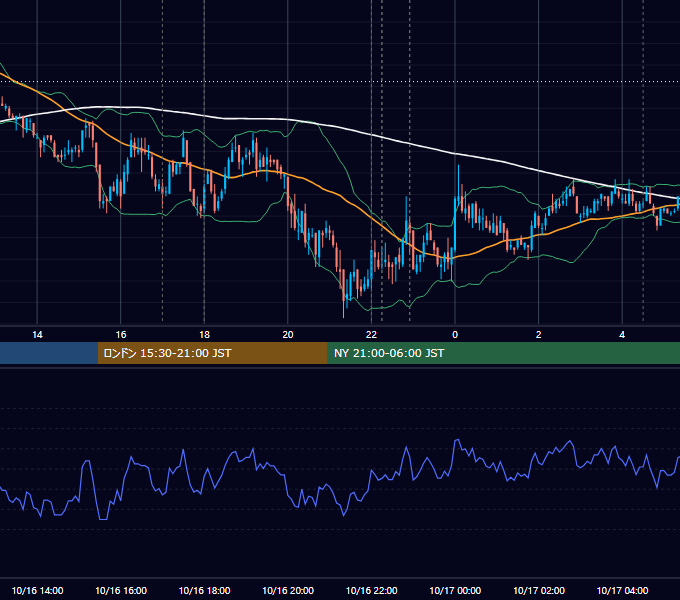Click the 10/16 14:00 time label
The width and height of the screenshot is (680, 600).
click(x=37, y=590)
